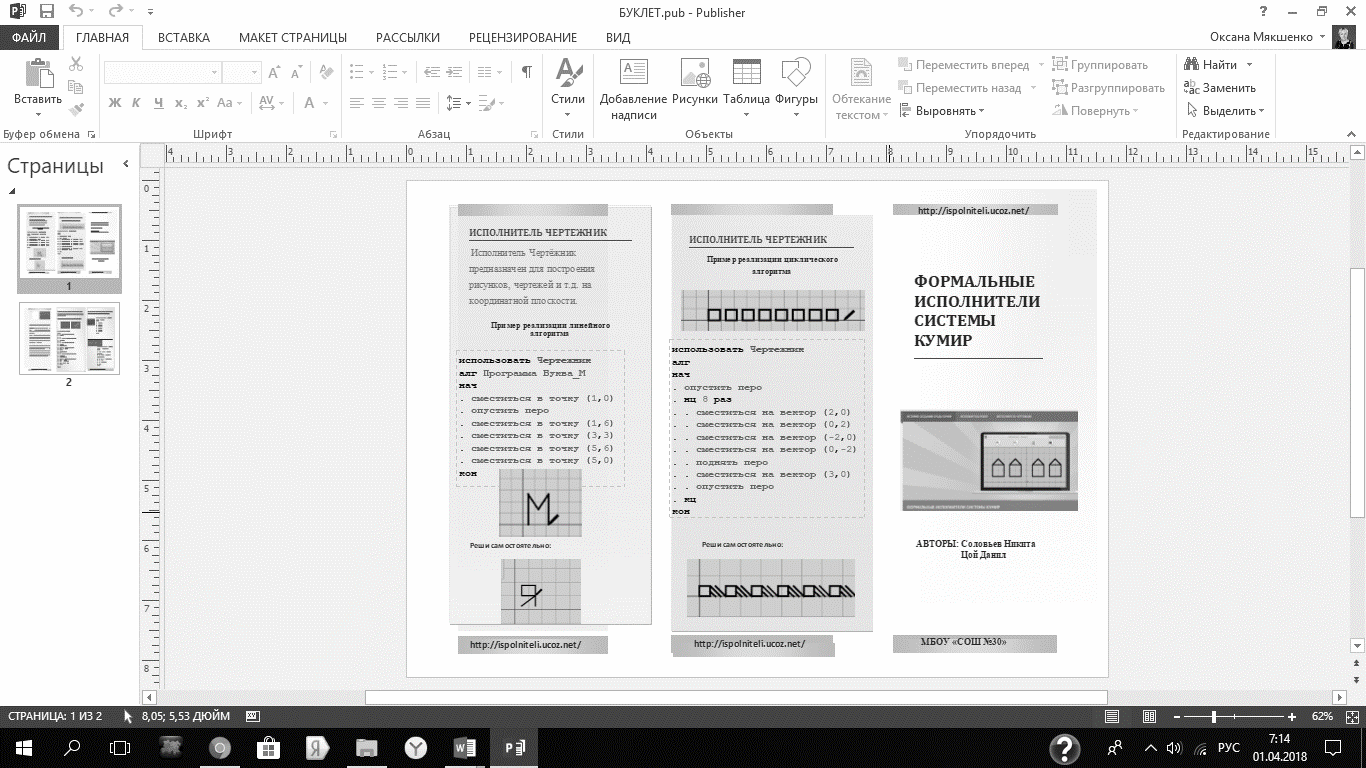Switch to single page view in status bar
Screen dimensions: 1366x768
coord(1112,717)
